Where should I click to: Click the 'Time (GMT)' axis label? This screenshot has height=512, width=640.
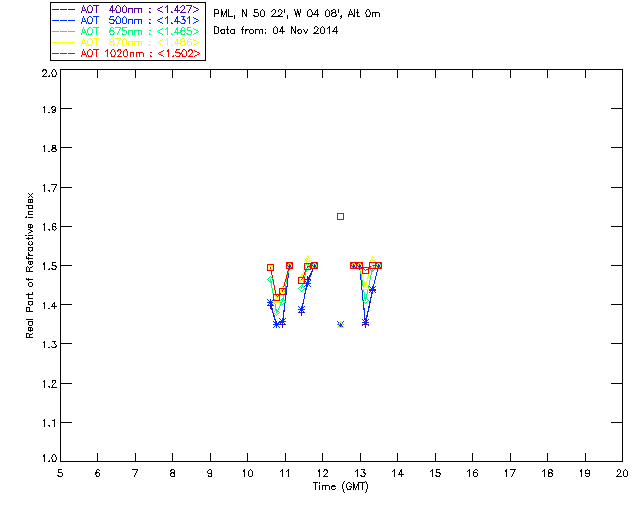[x=340, y=487]
